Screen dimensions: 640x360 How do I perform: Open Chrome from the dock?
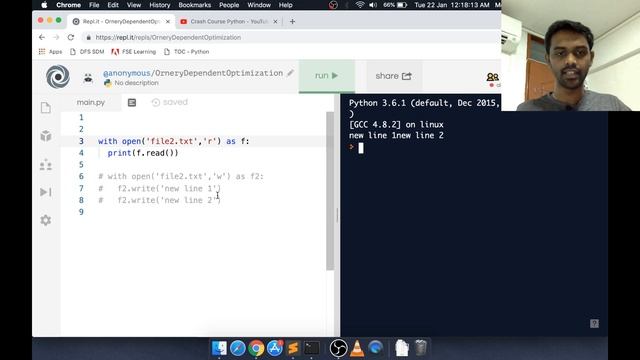[256, 348]
